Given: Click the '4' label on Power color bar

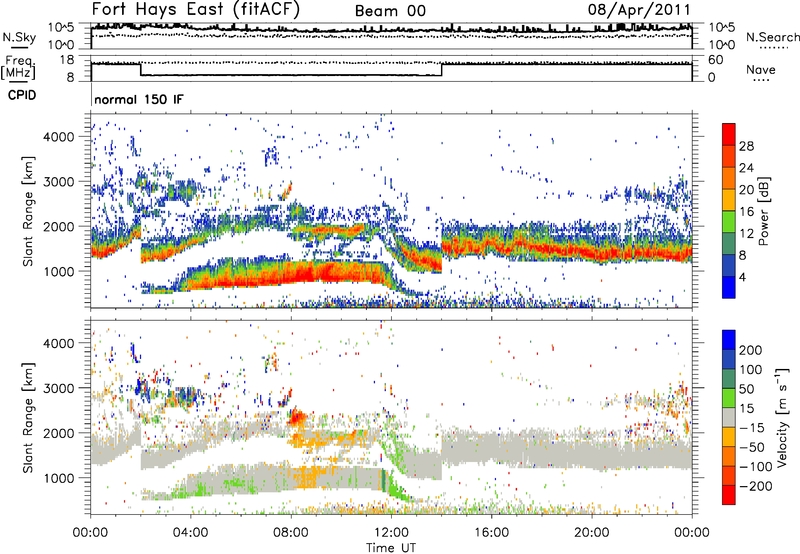Looking at the screenshot, I should [x=743, y=278].
